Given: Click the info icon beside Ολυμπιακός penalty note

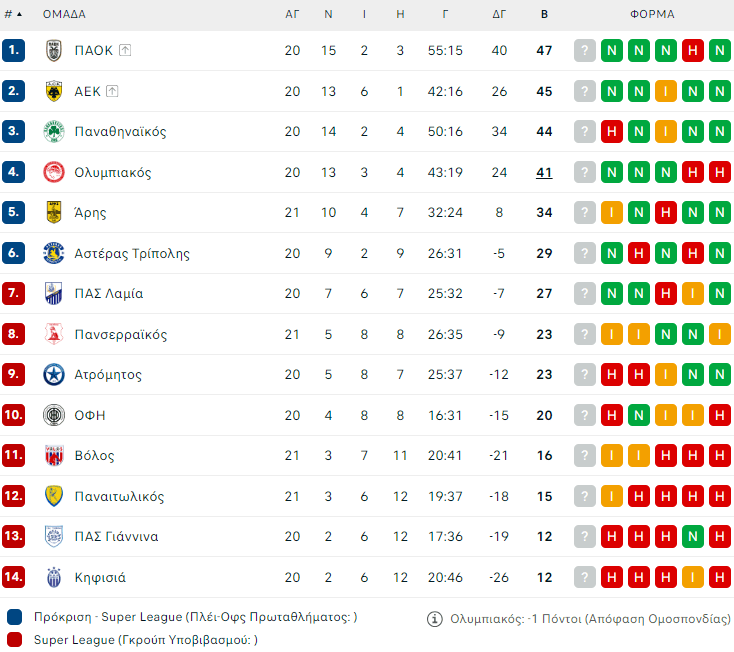Looking at the screenshot, I should (435, 619).
